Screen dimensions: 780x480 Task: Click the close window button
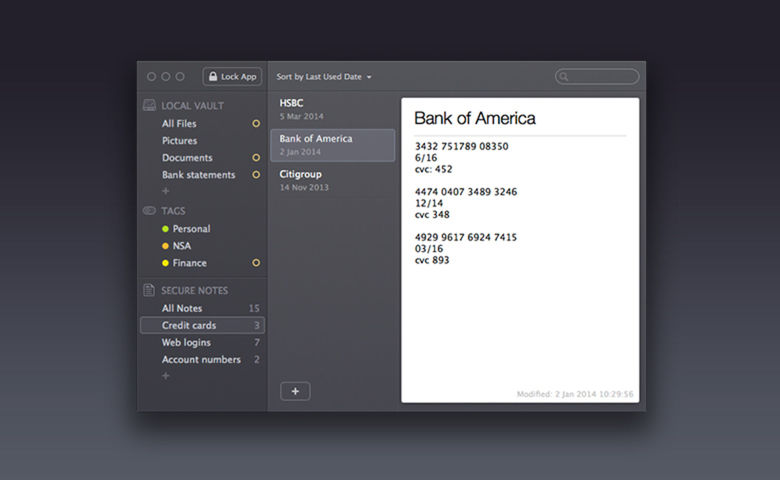(151, 77)
